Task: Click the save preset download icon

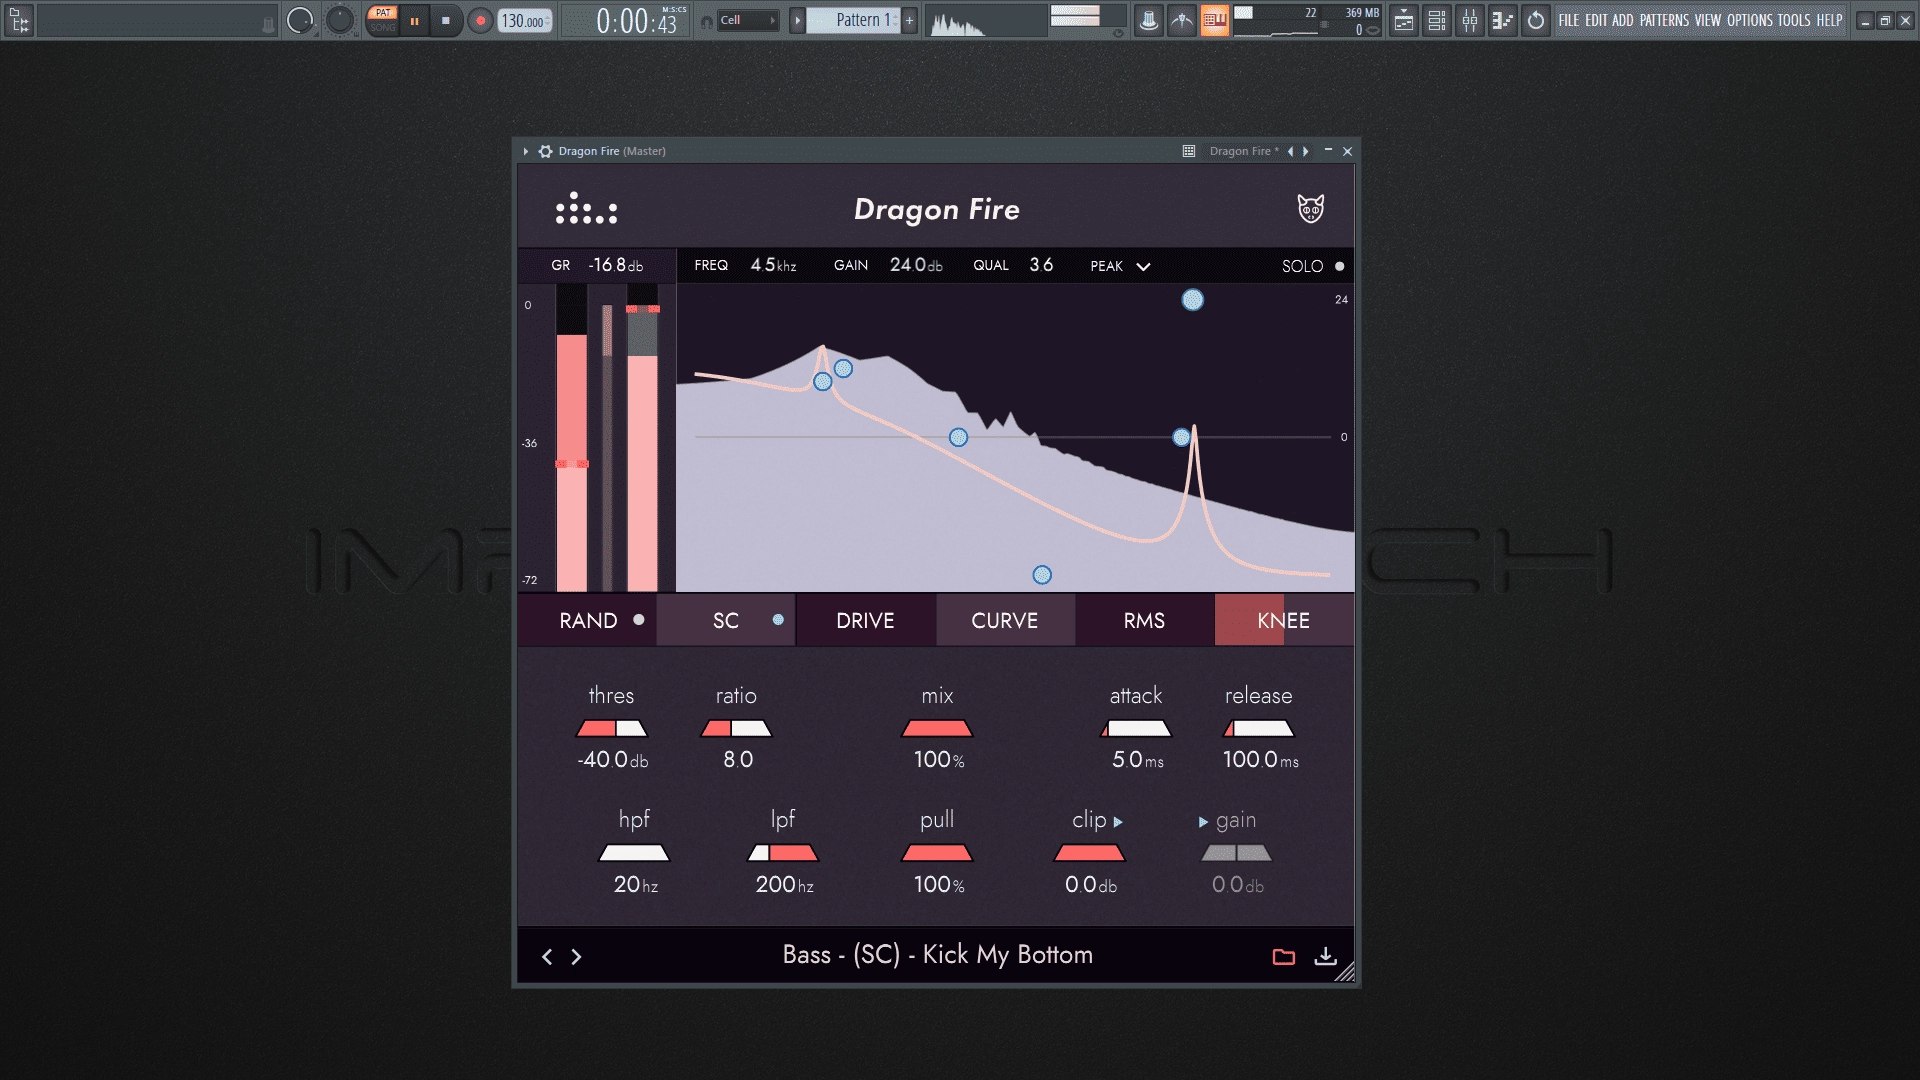Action: [x=1326, y=957]
